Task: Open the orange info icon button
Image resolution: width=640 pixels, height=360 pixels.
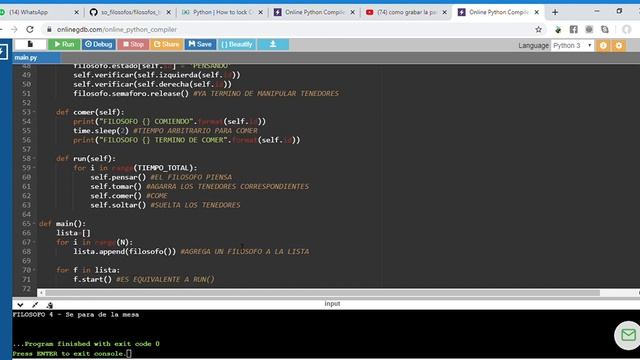Action: click(x=603, y=45)
